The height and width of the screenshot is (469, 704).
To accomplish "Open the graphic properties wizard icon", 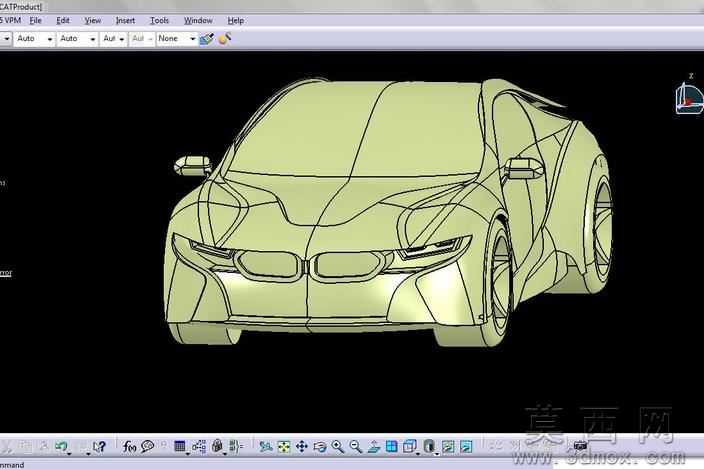I will coord(224,39).
